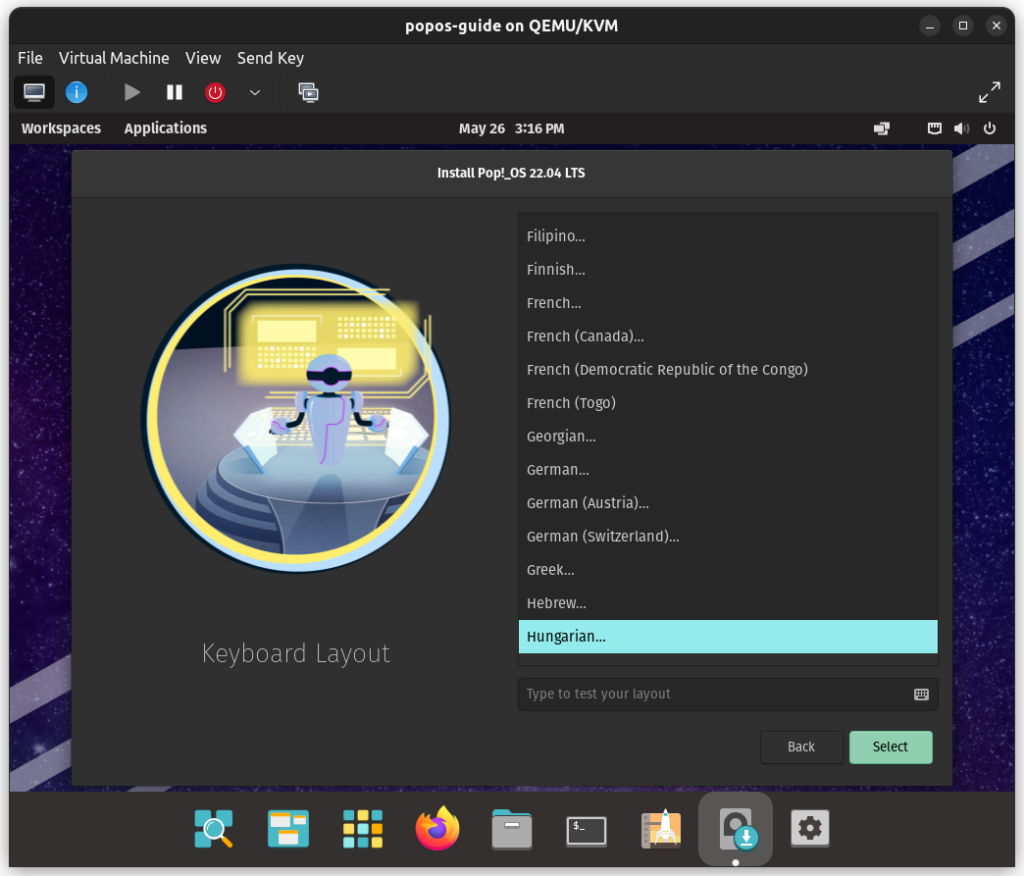This screenshot has width=1024, height=876.
Task: Open the Terminal from the dock
Action: click(x=586, y=830)
